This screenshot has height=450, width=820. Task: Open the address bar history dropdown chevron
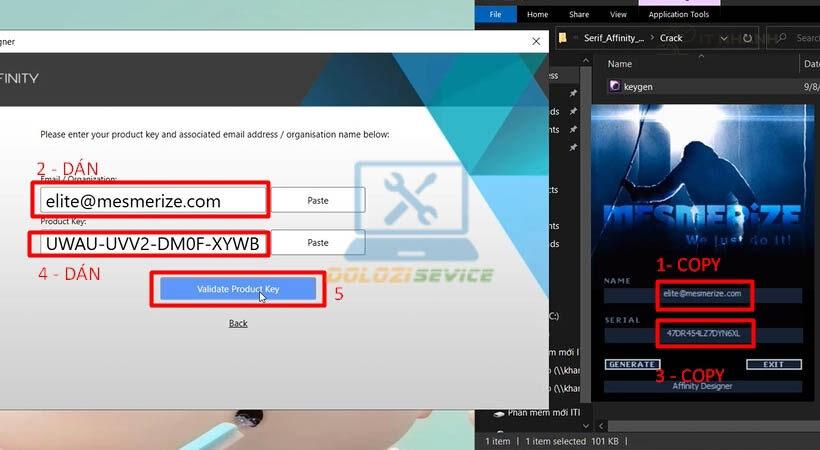(724, 38)
